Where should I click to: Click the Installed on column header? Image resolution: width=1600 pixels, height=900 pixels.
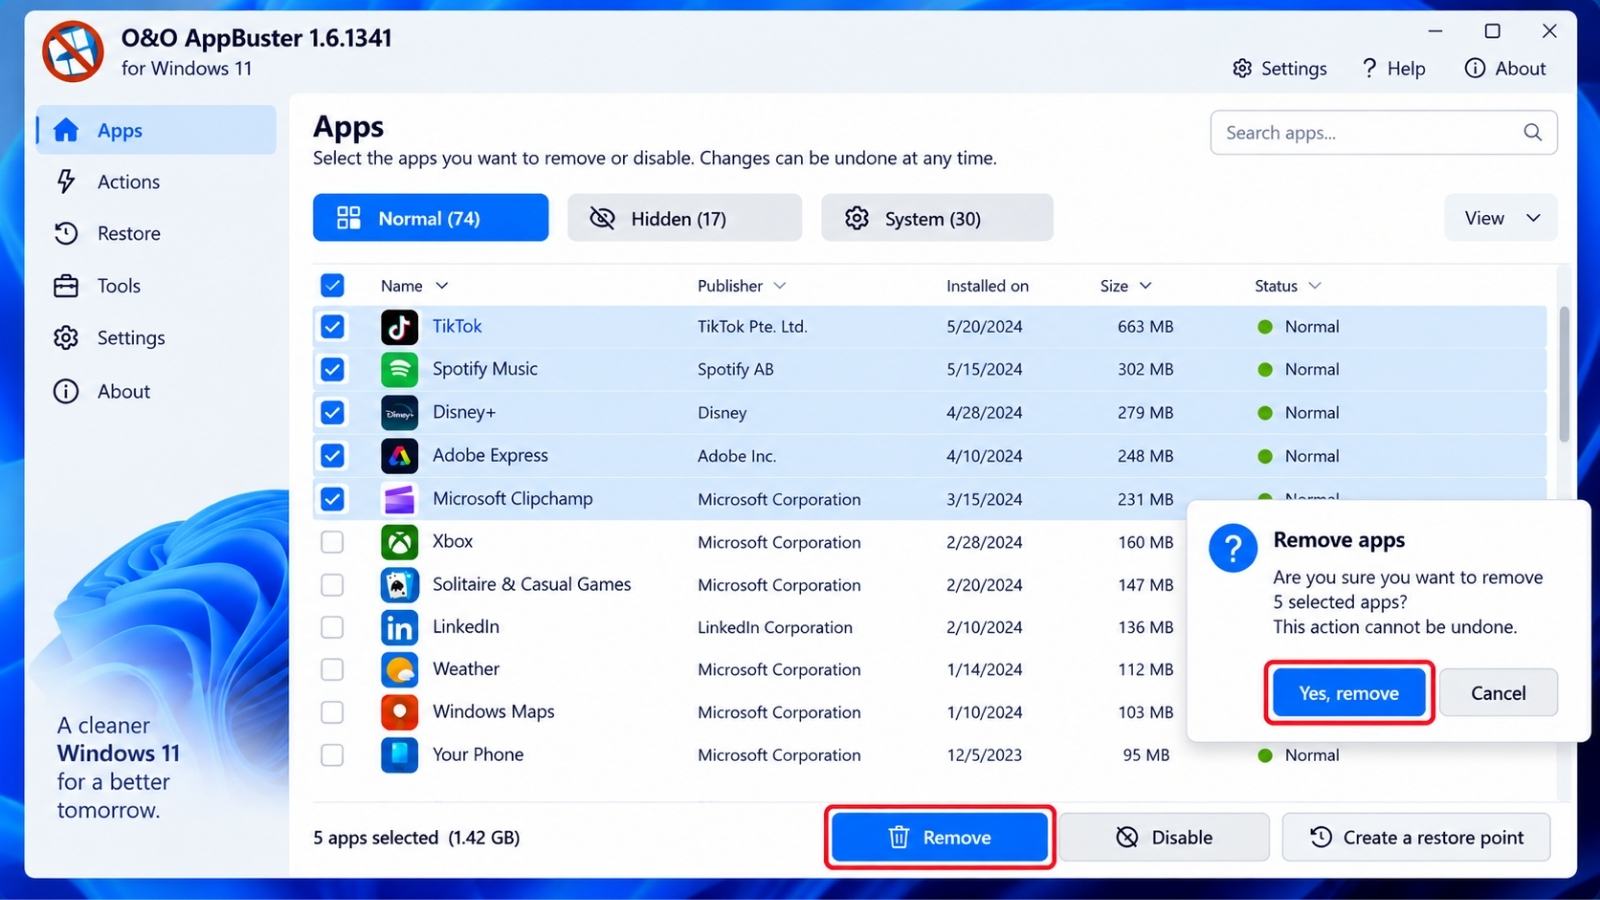pyautogui.click(x=987, y=286)
